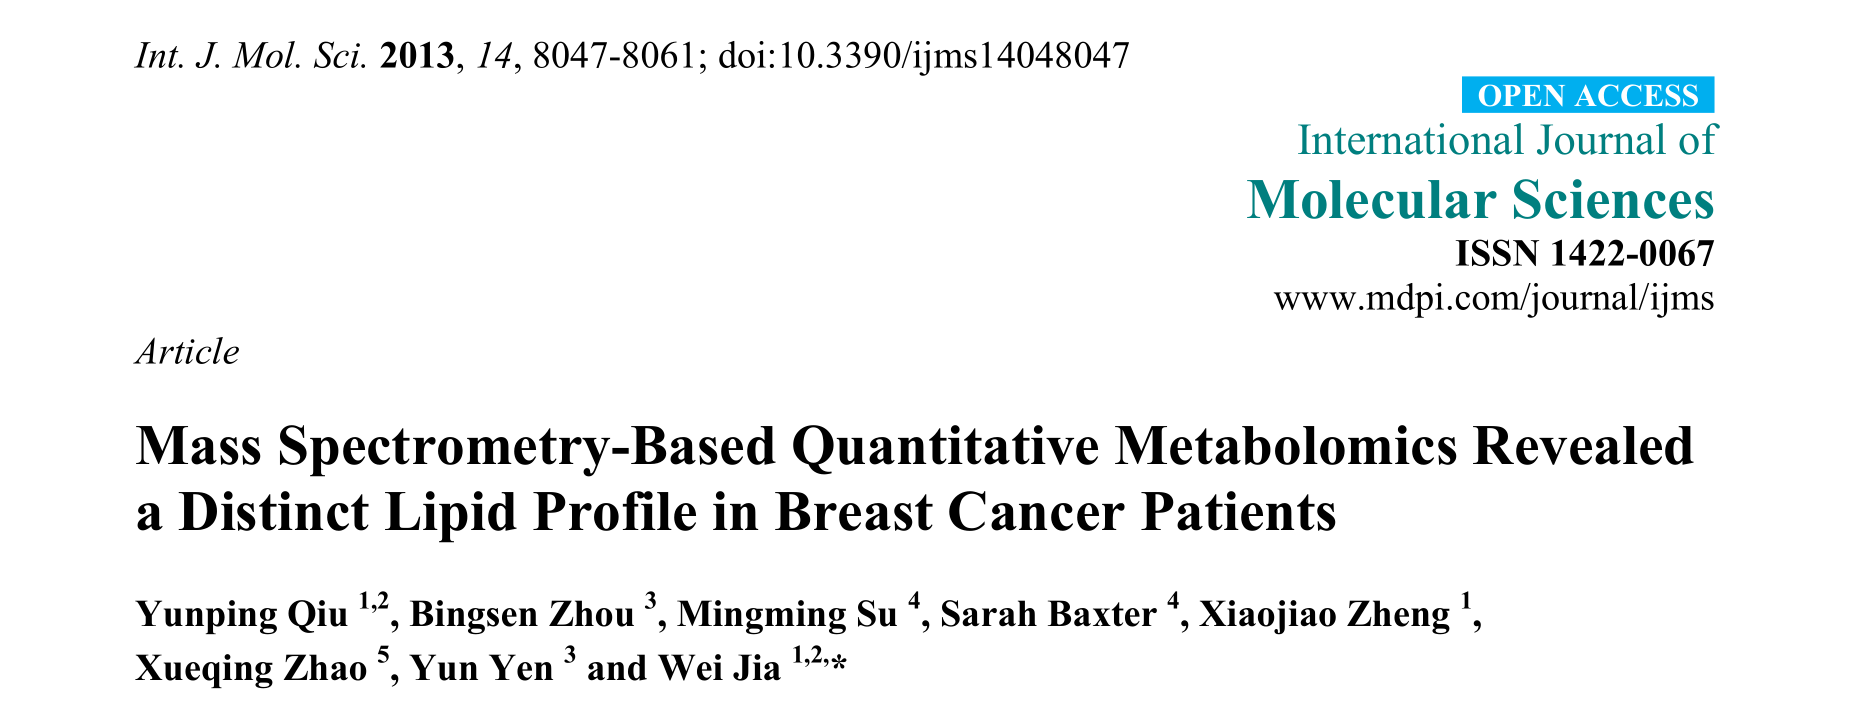Select author name Yunping Qiu
Image resolution: width=1869 pixels, height=702 pixels.
(x=241, y=614)
